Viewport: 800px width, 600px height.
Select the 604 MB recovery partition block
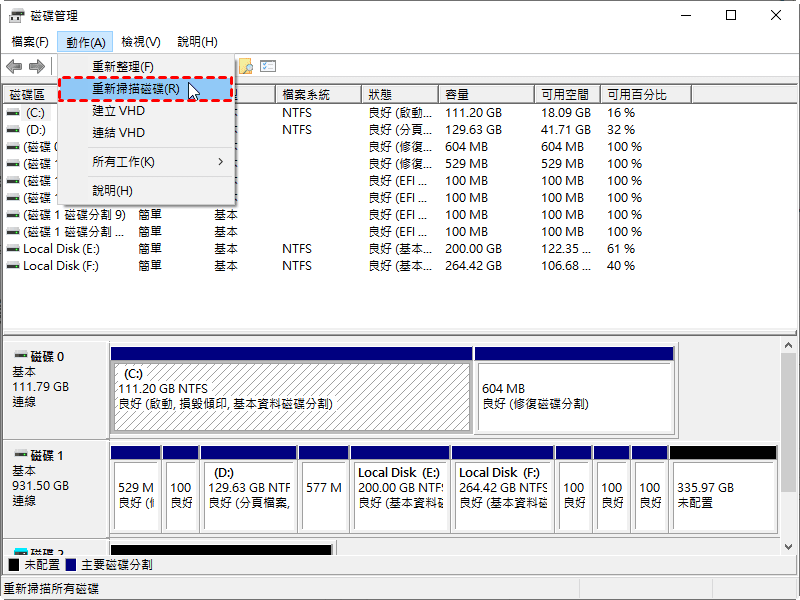574,391
